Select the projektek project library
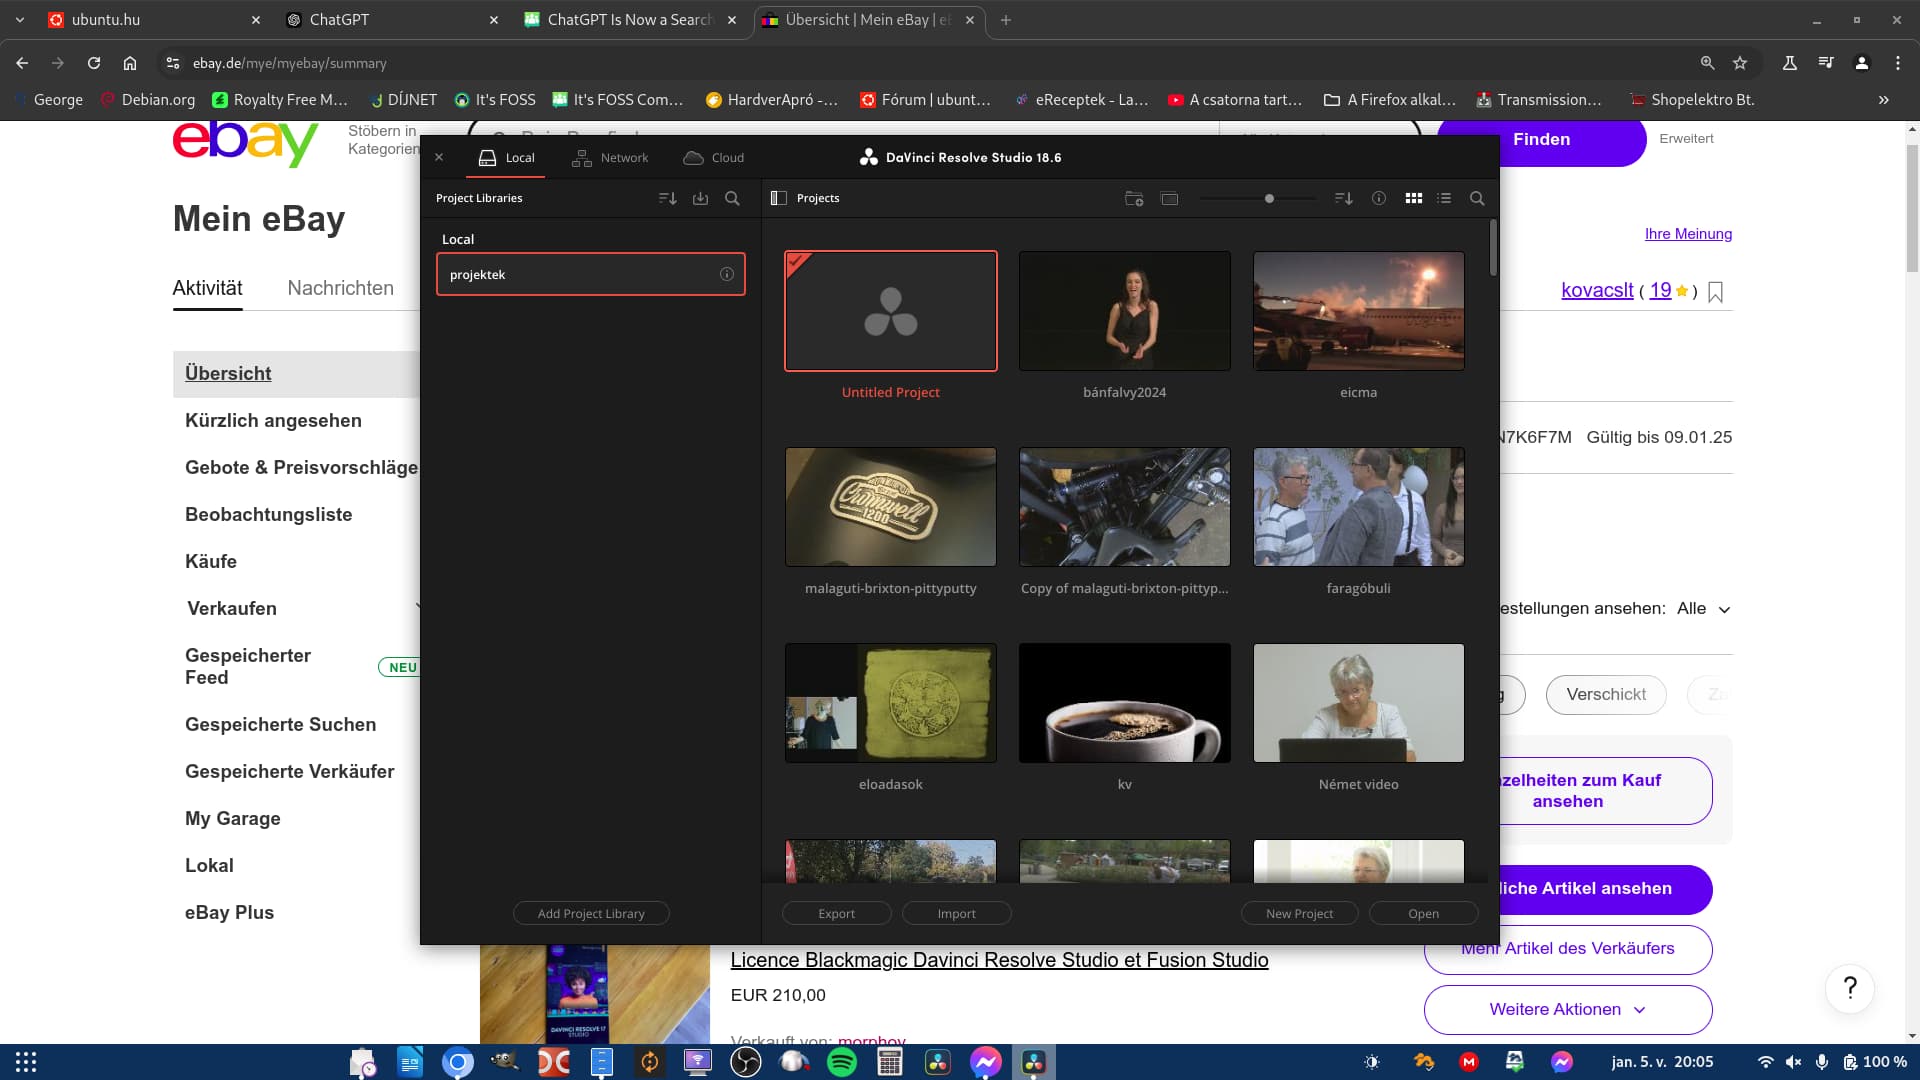 (591, 274)
